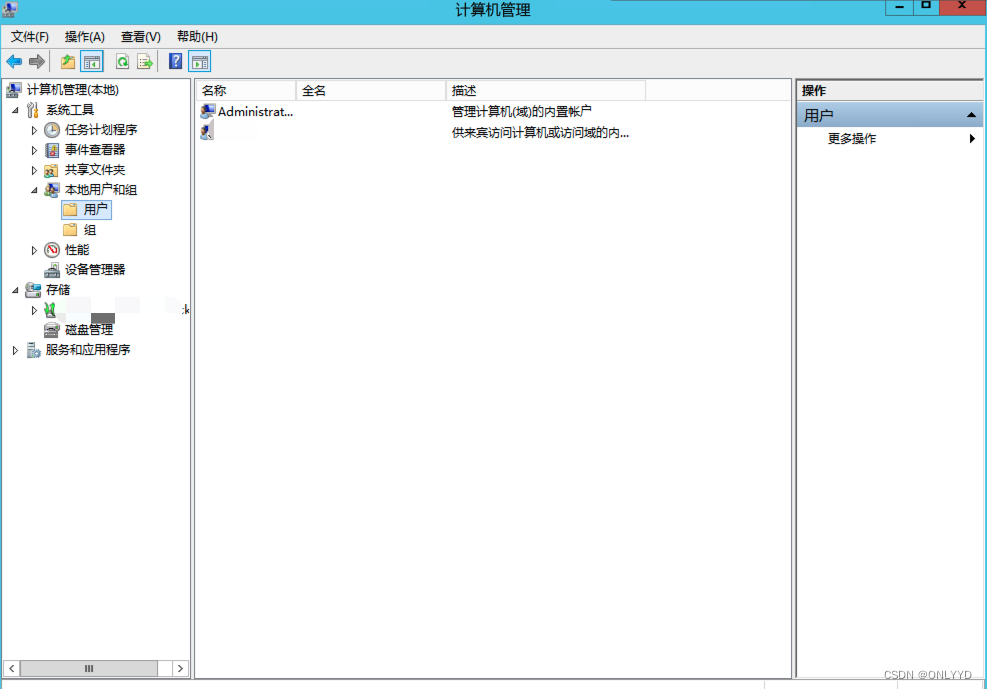This screenshot has height=689, width=987.
Task: Expand the node above 磁盘管理
Action: [34, 310]
